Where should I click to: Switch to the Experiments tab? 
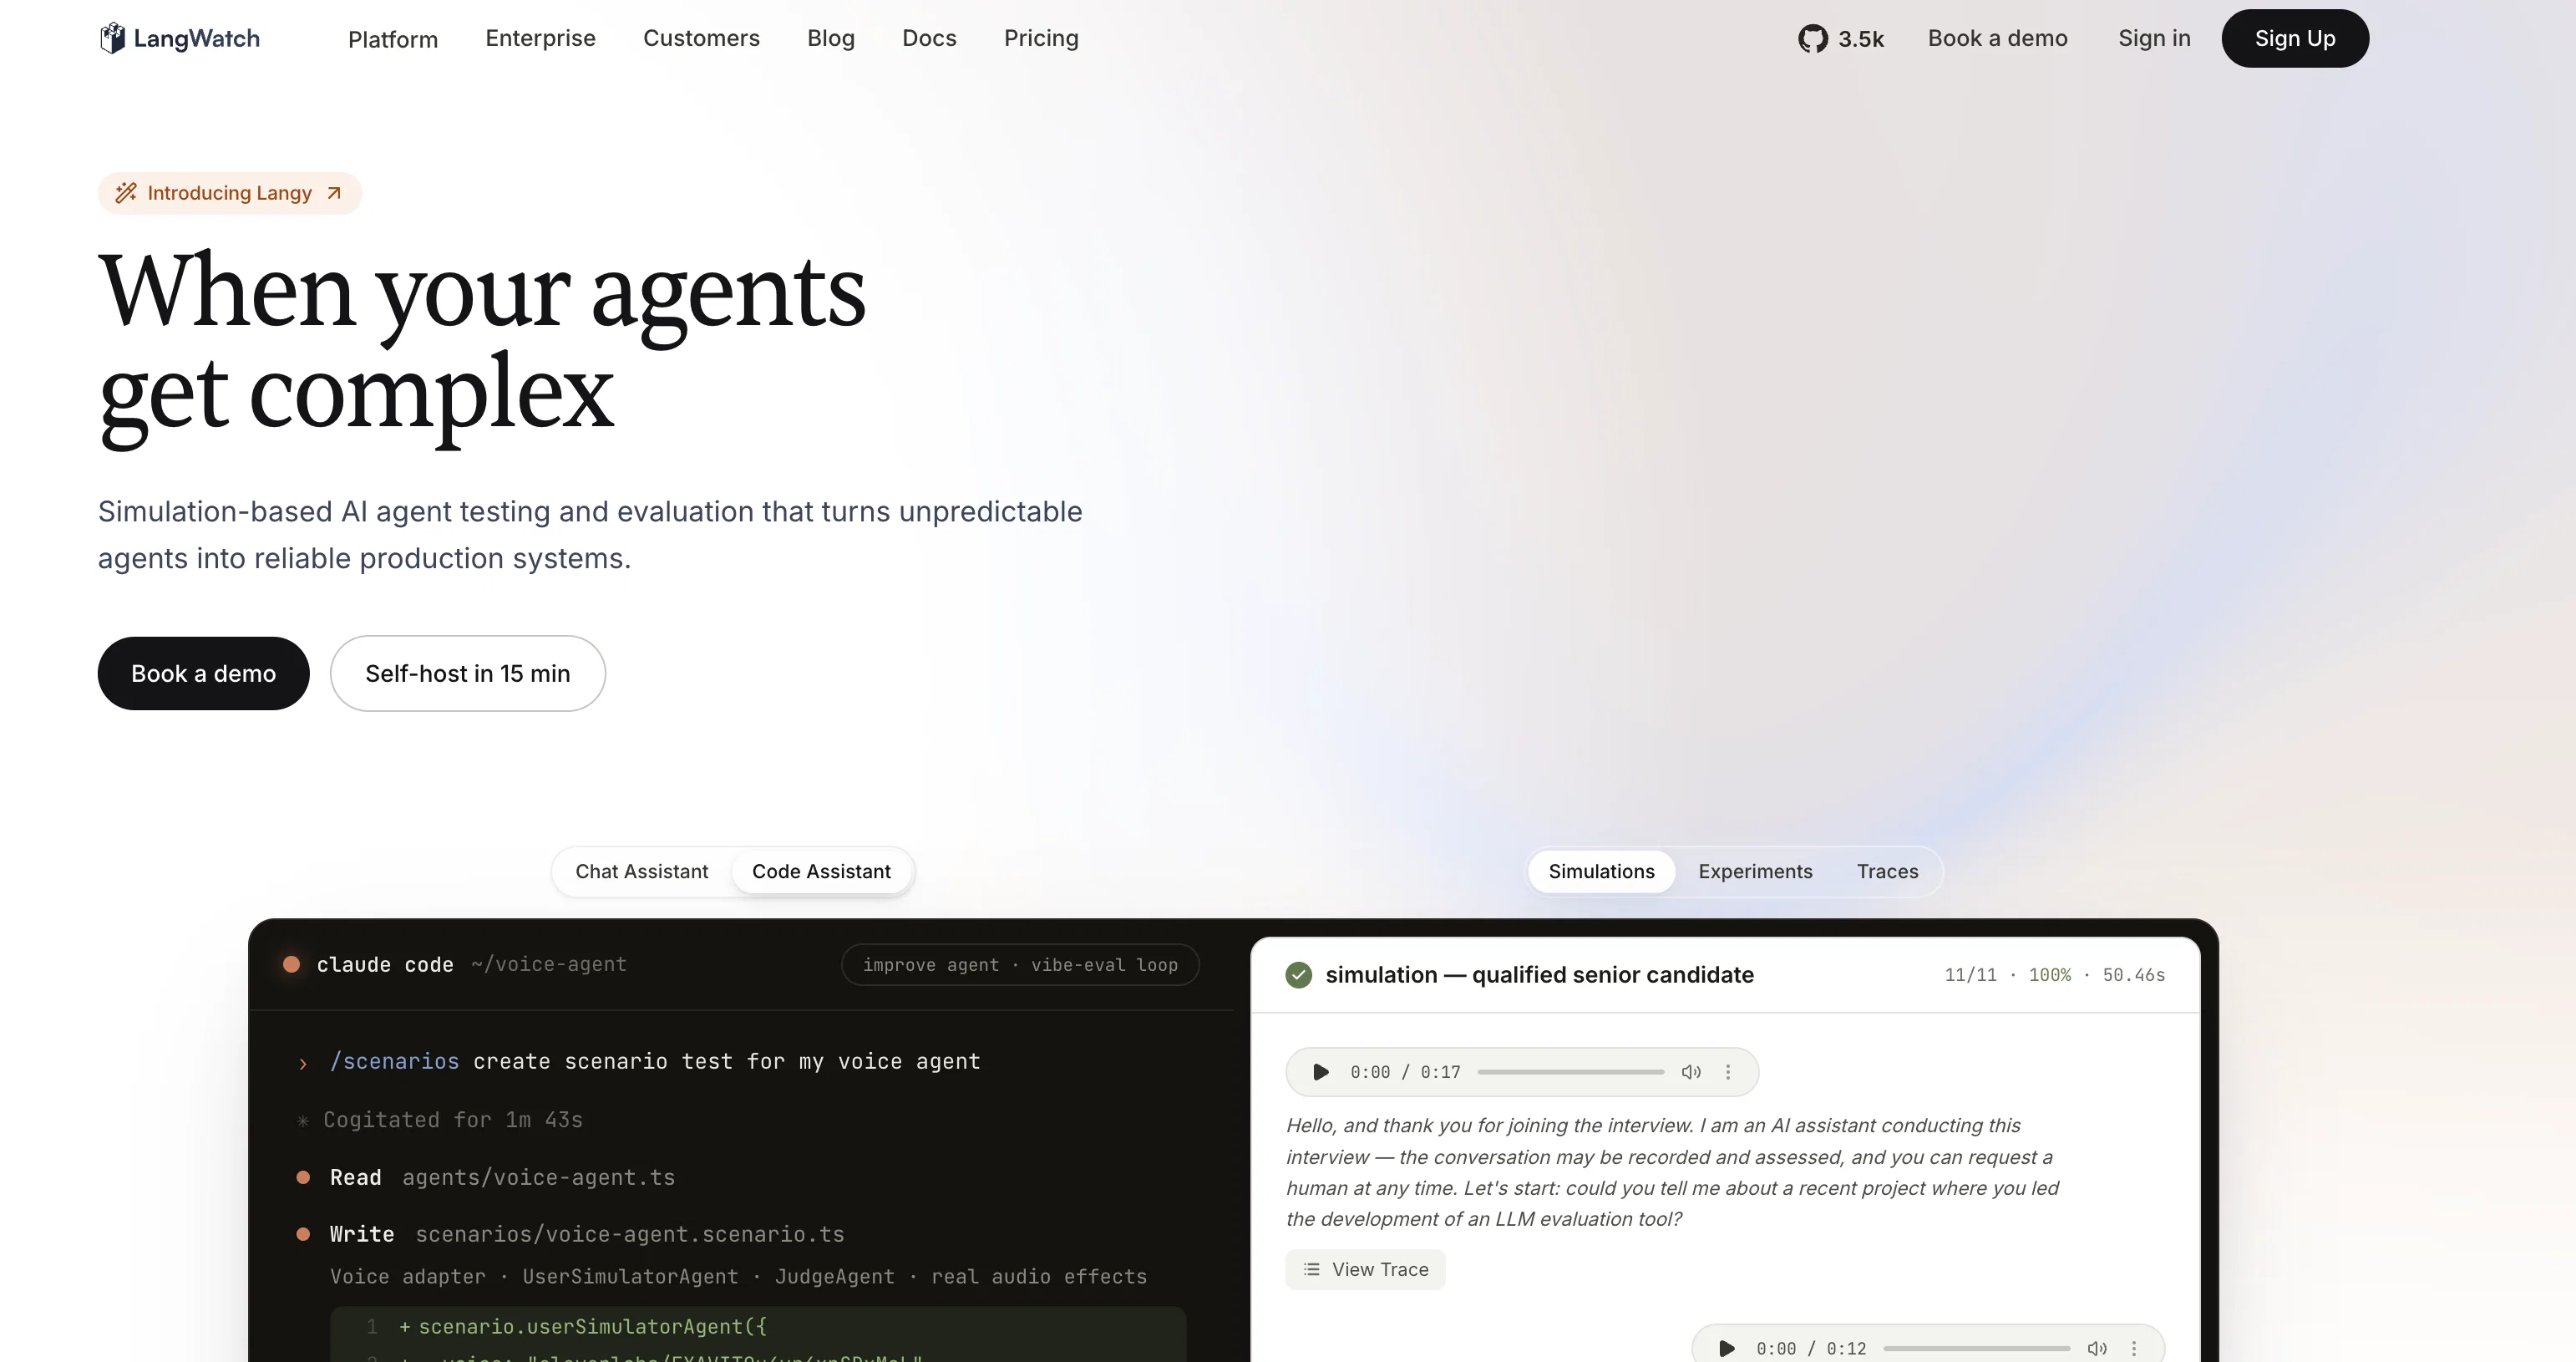click(1755, 871)
